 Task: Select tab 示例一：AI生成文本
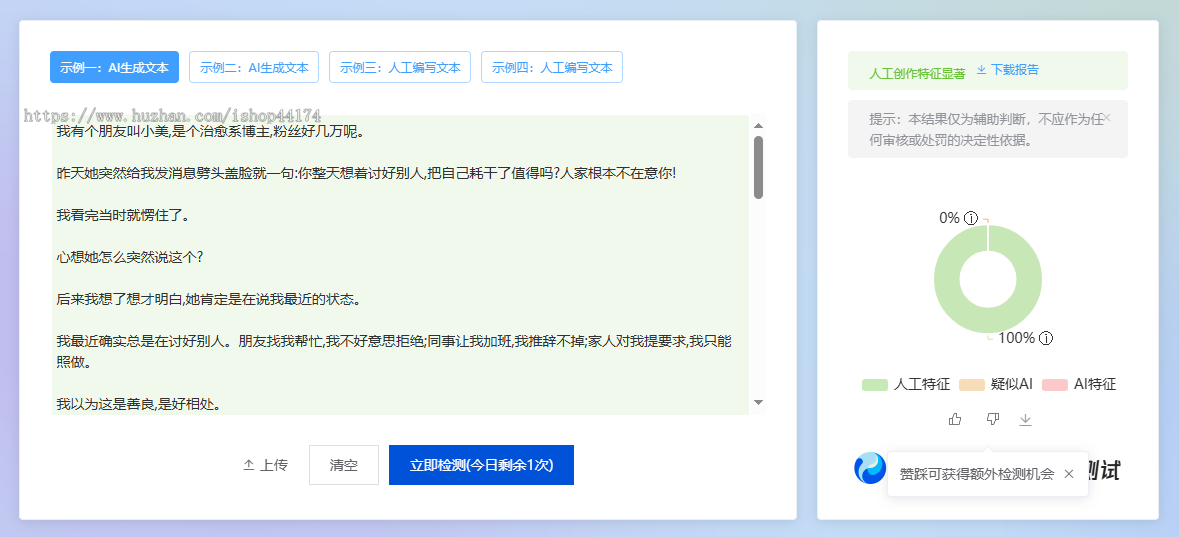[x=114, y=67]
